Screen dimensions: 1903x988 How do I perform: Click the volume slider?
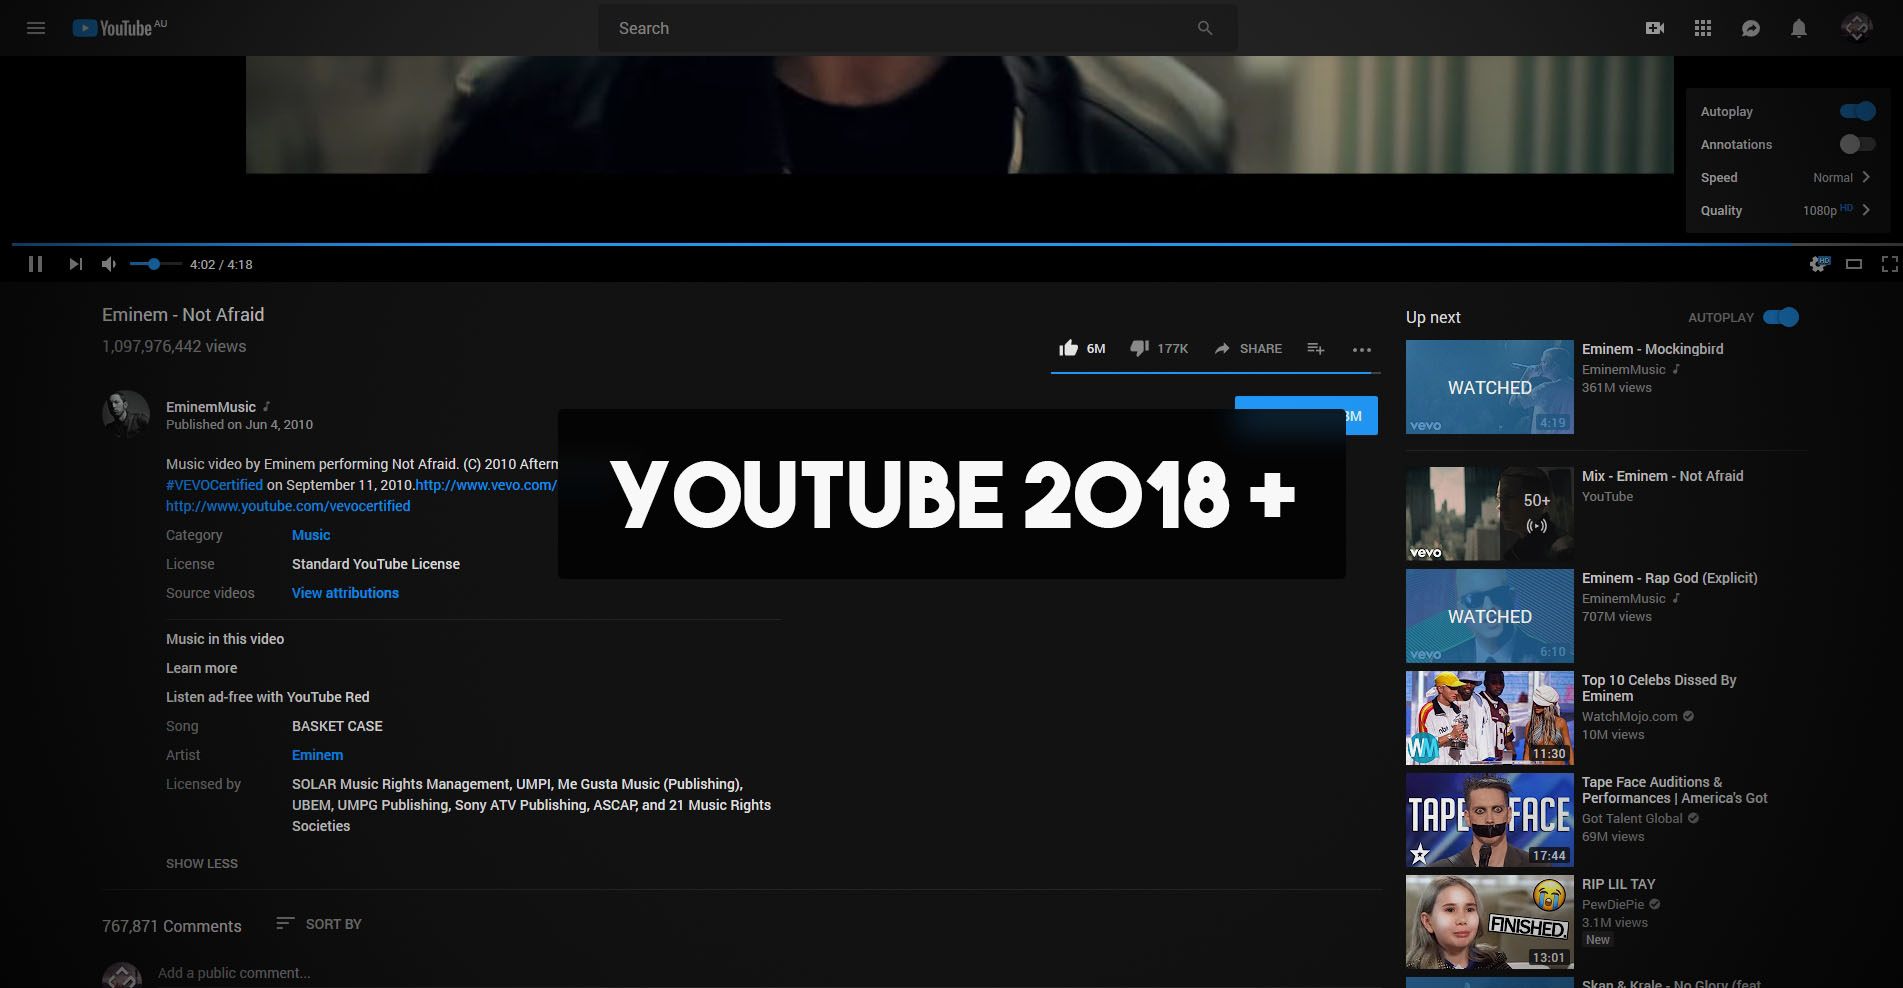coord(153,264)
